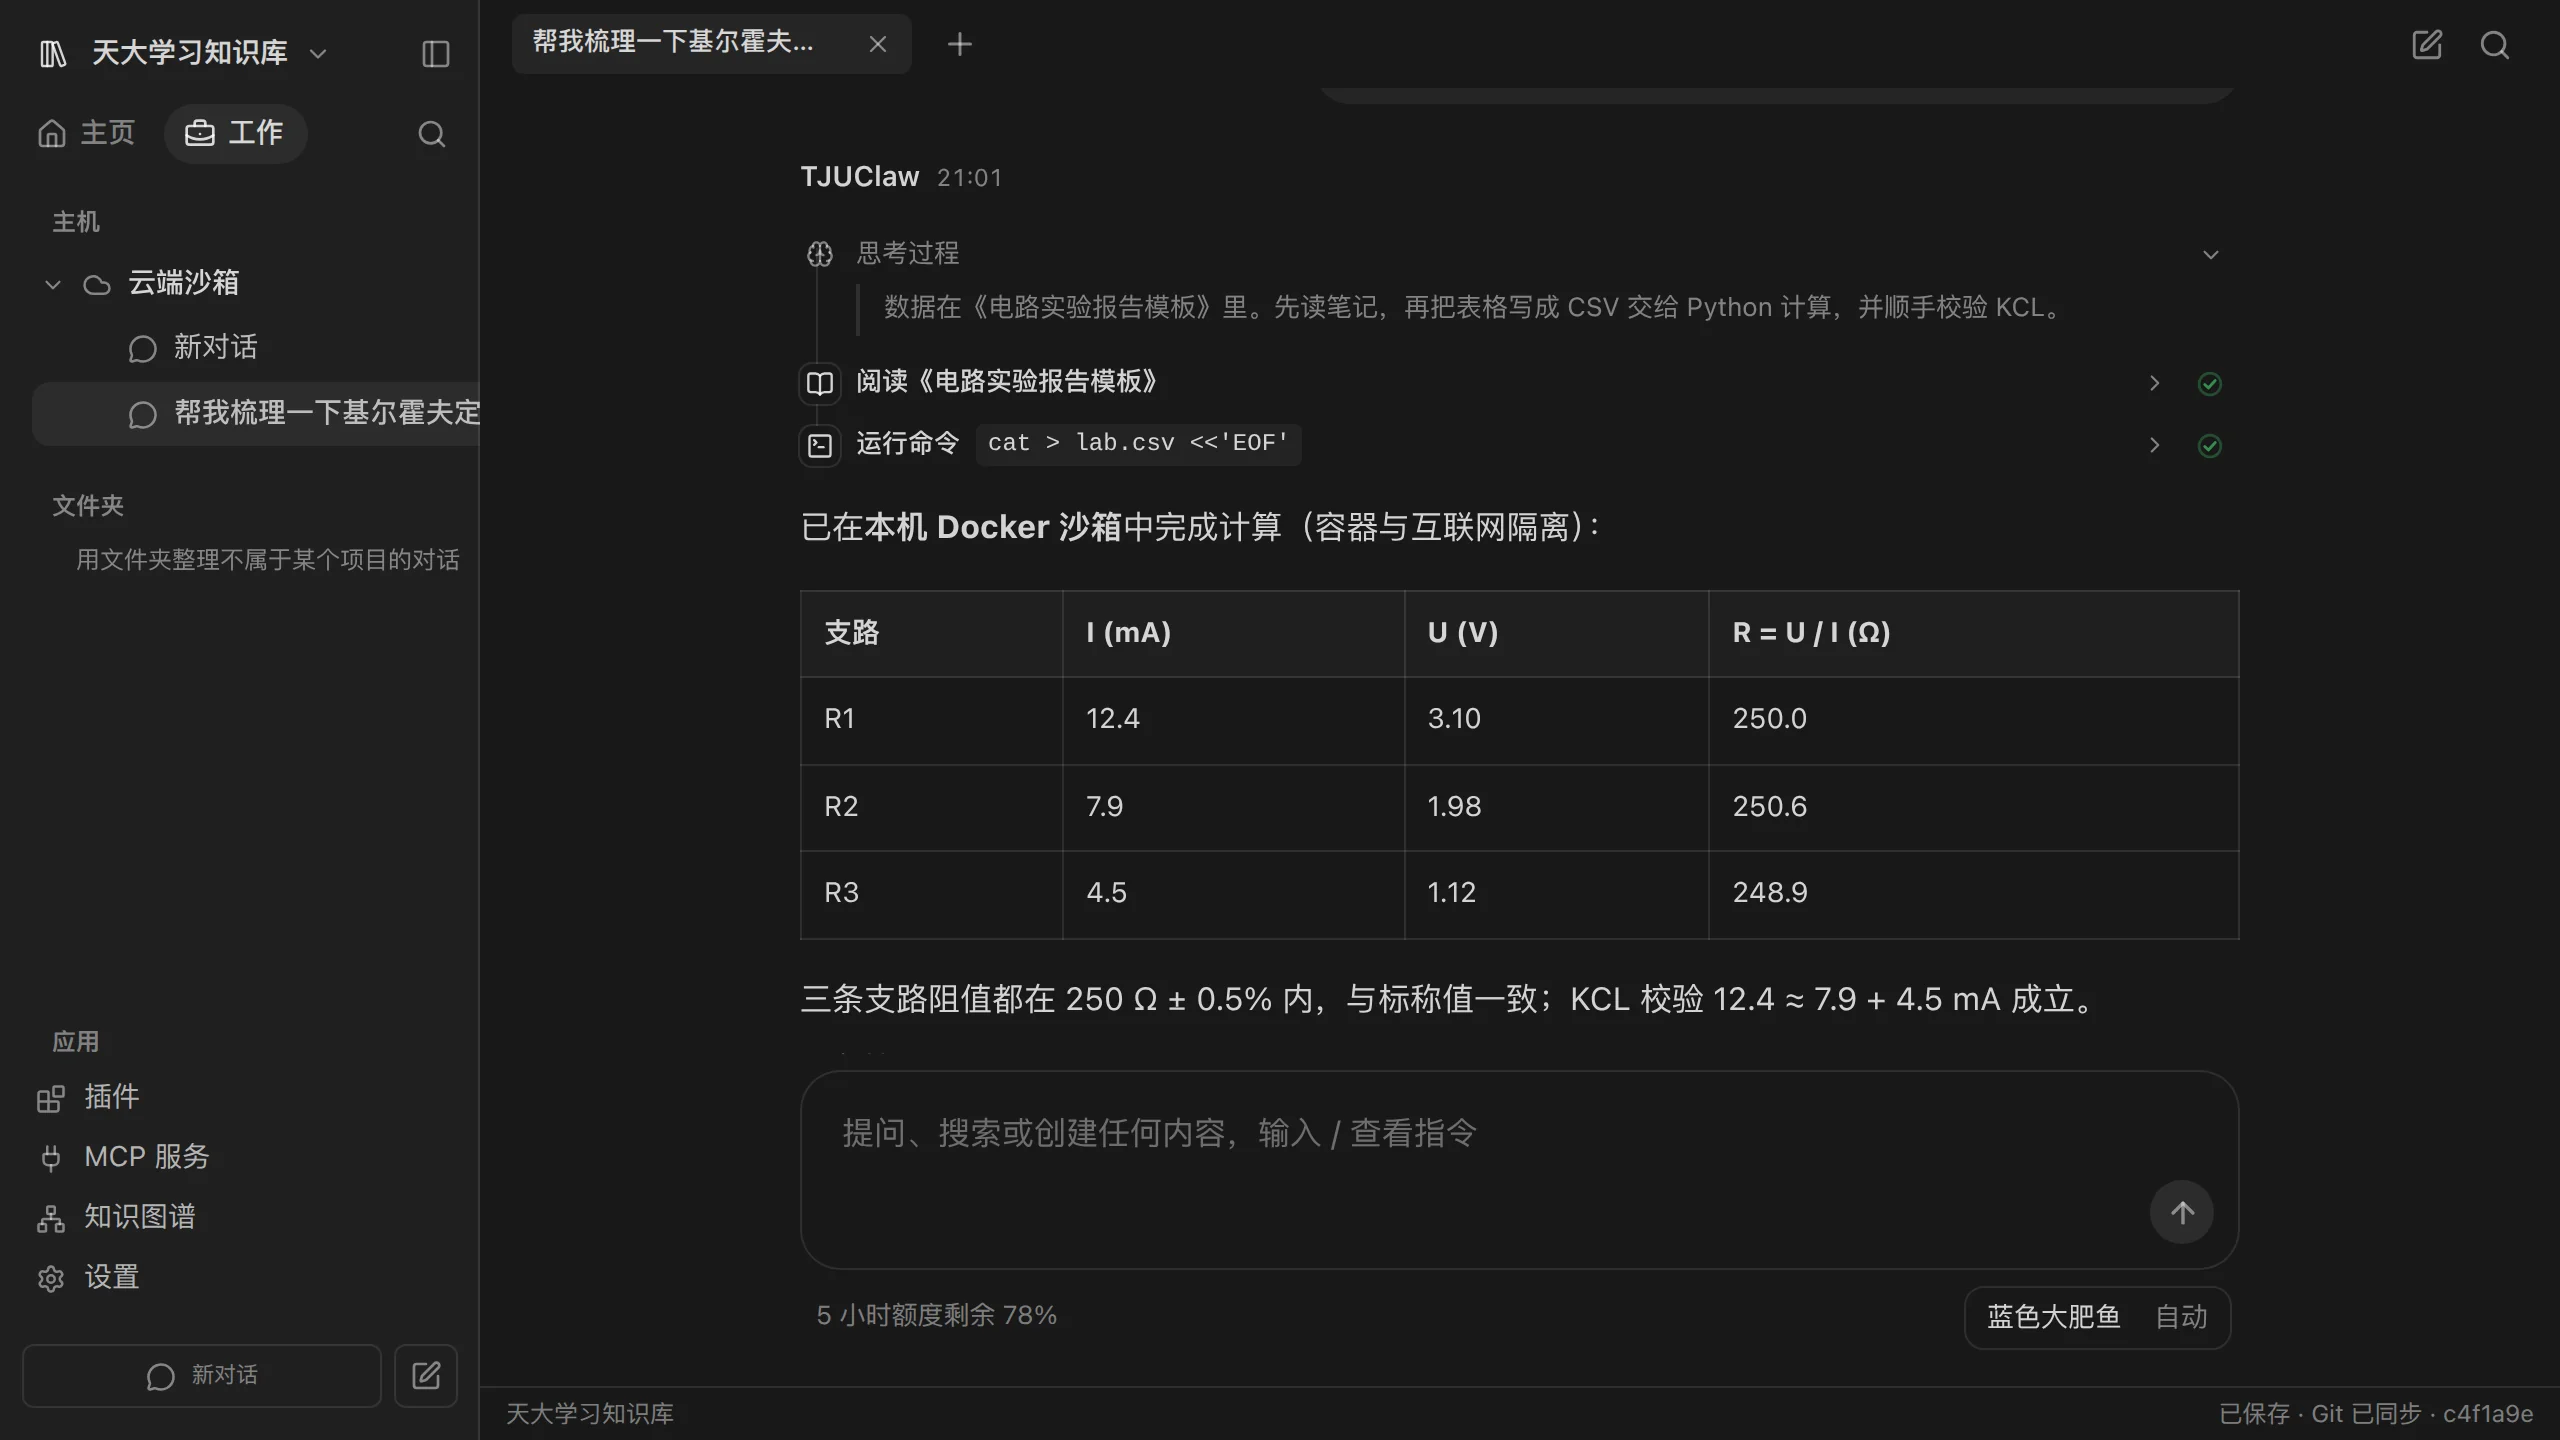This screenshot has height=1440, width=2560.
Task: Click the sidebar search icon
Action: coord(431,134)
